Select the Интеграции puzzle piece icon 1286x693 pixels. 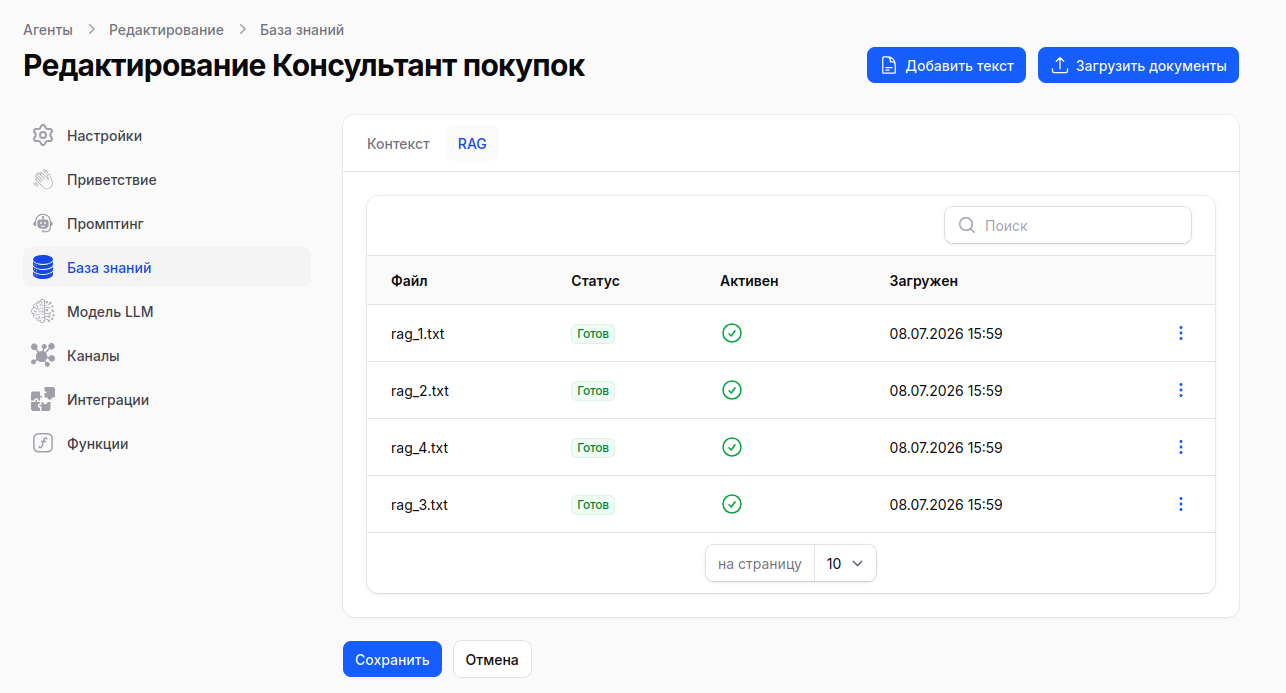click(42, 400)
